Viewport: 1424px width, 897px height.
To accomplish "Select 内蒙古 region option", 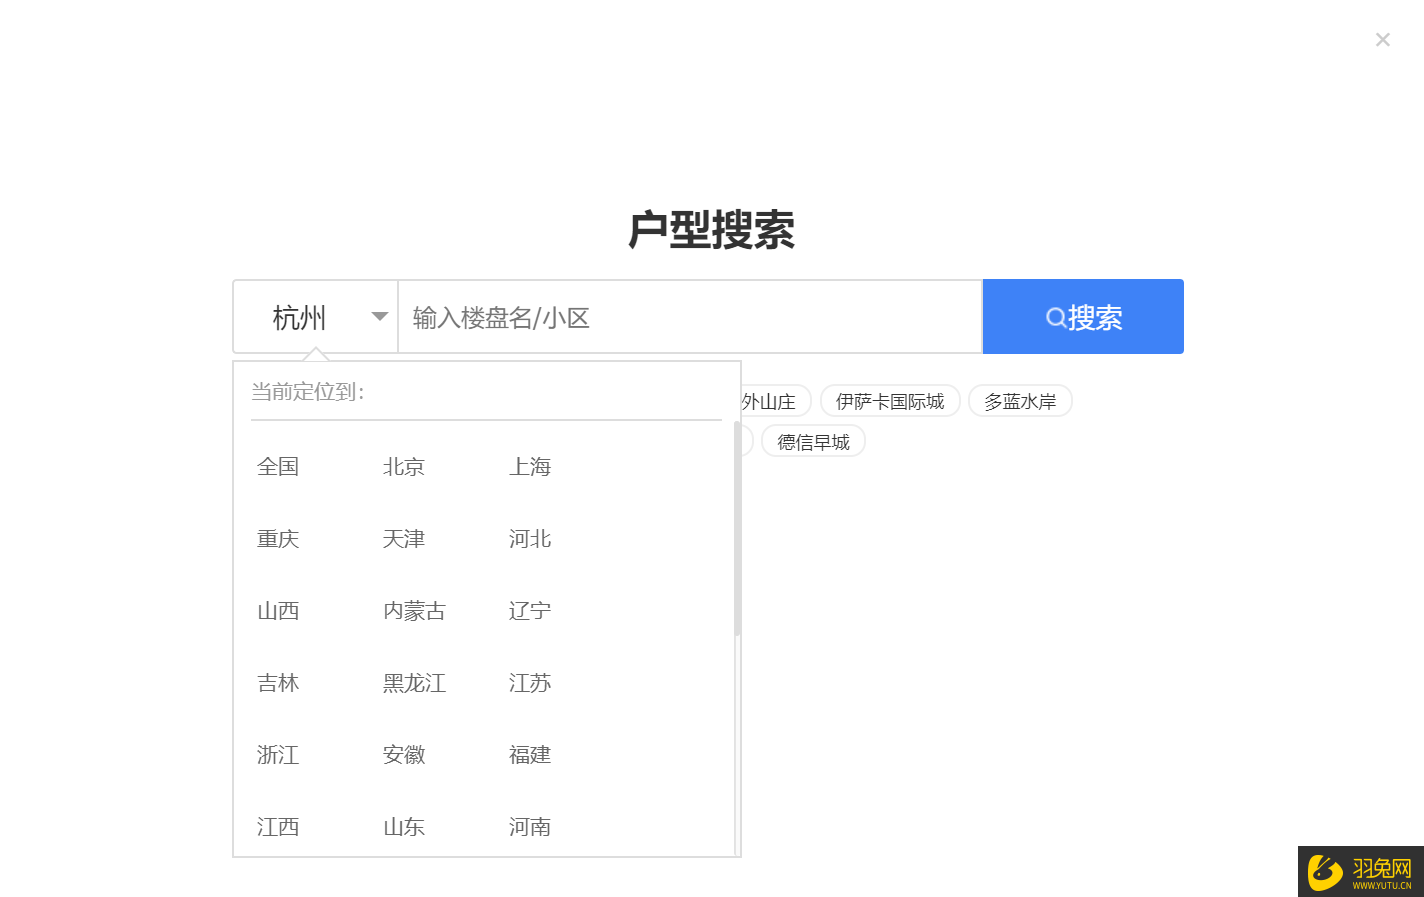I will [x=414, y=611].
